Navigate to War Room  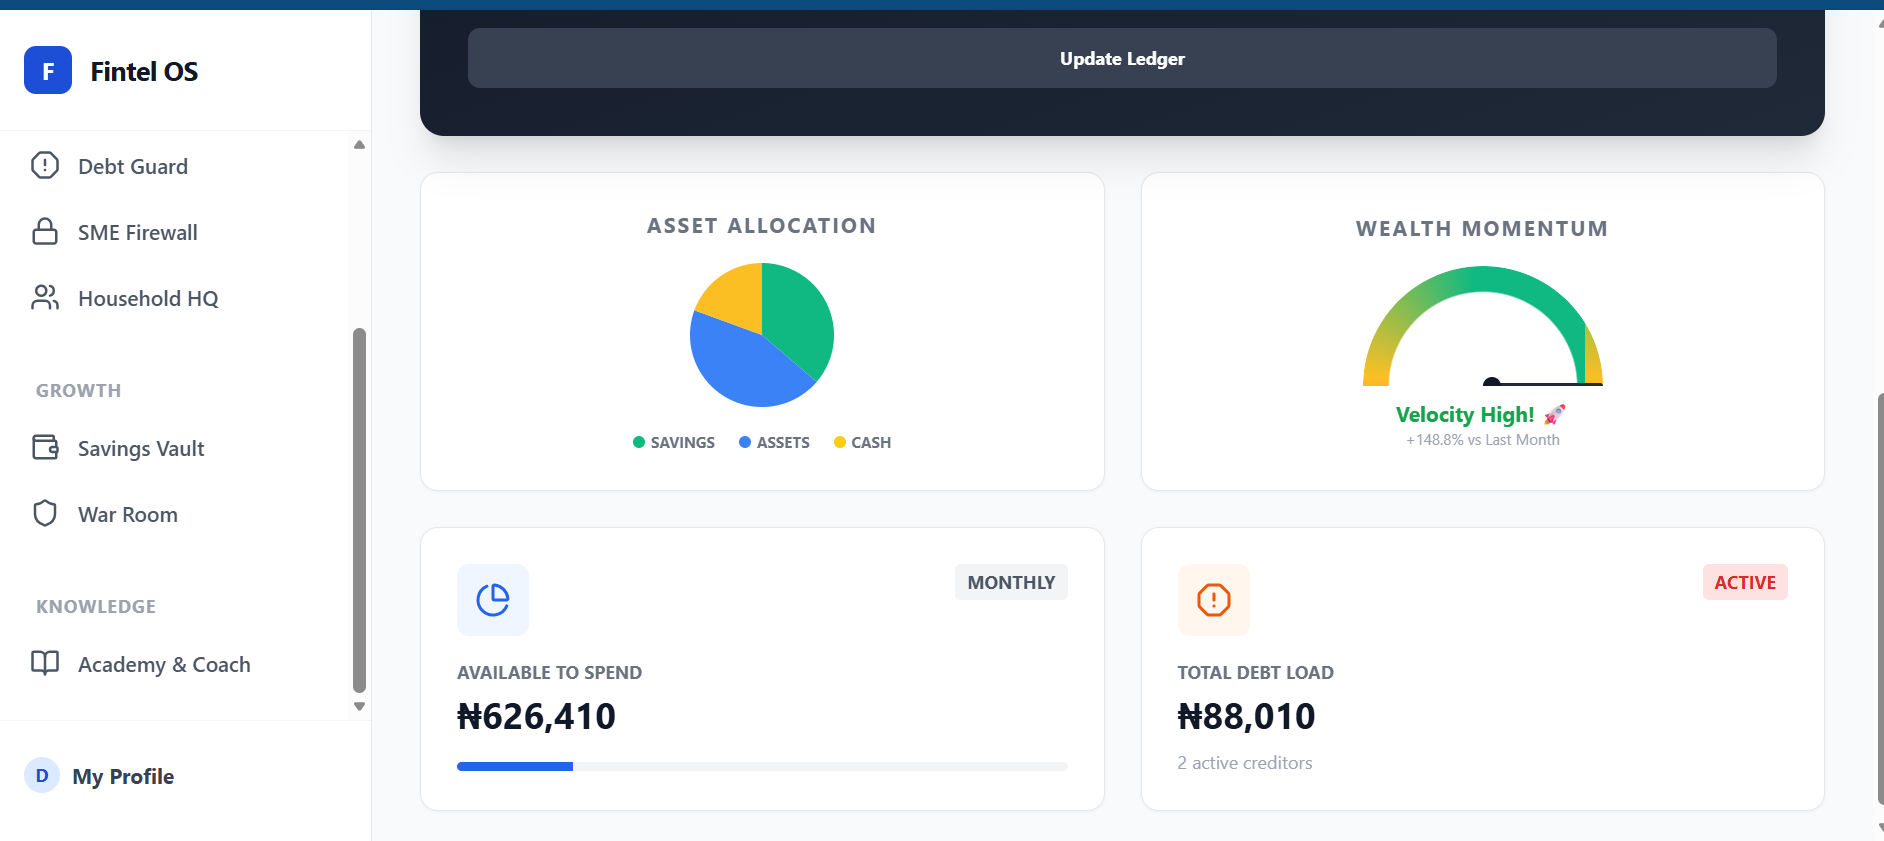point(128,514)
